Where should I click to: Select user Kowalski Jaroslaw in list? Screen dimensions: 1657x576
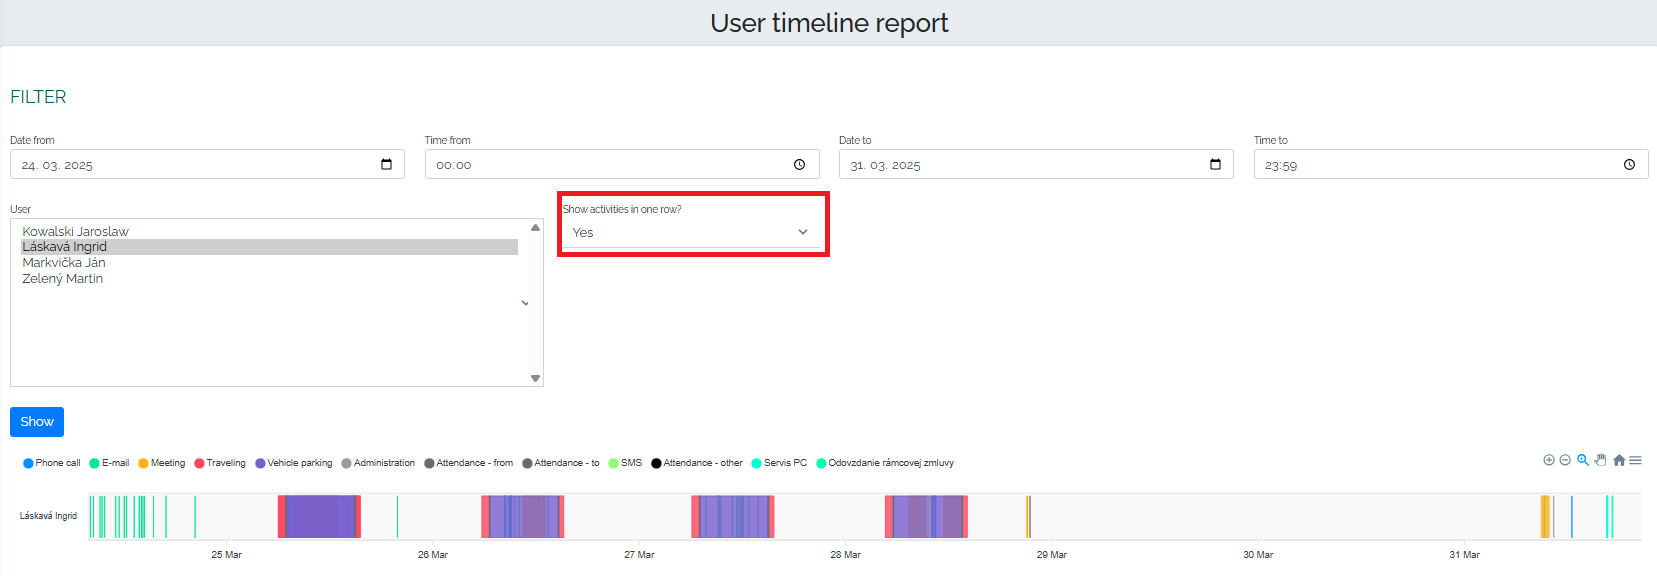pyautogui.click(x=75, y=231)
